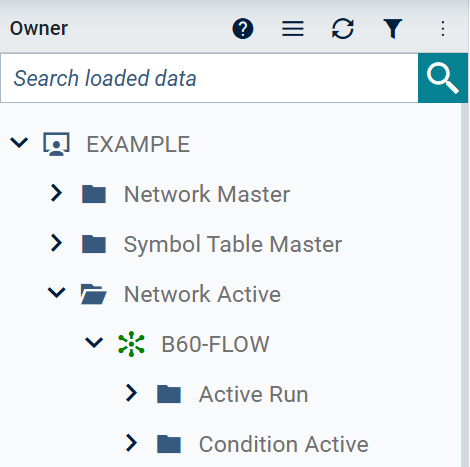Open the vertical dots more options
Viewport: 470px width, 467px height.
[x=443, y=29]
